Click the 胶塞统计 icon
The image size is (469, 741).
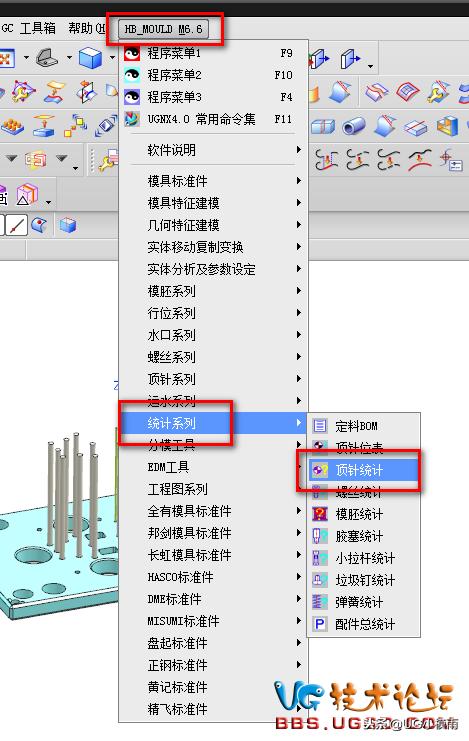320,536
